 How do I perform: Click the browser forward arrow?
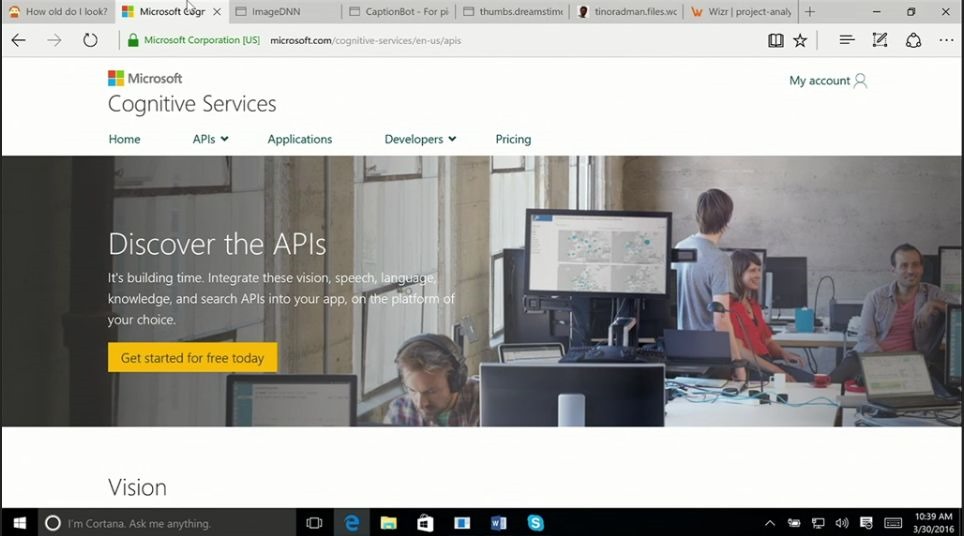[54, 41]
